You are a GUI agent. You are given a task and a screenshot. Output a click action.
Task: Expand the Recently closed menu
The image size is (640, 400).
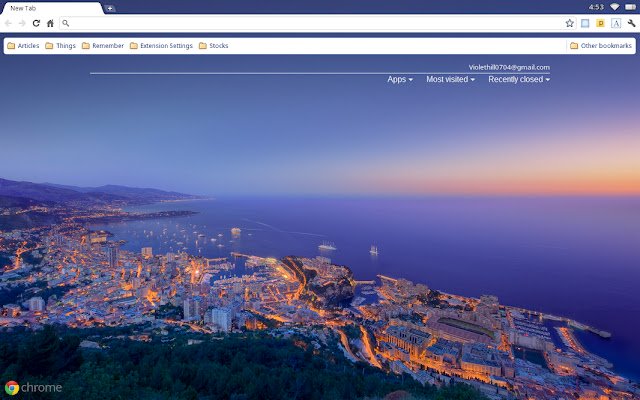click(x=519, y=79)
